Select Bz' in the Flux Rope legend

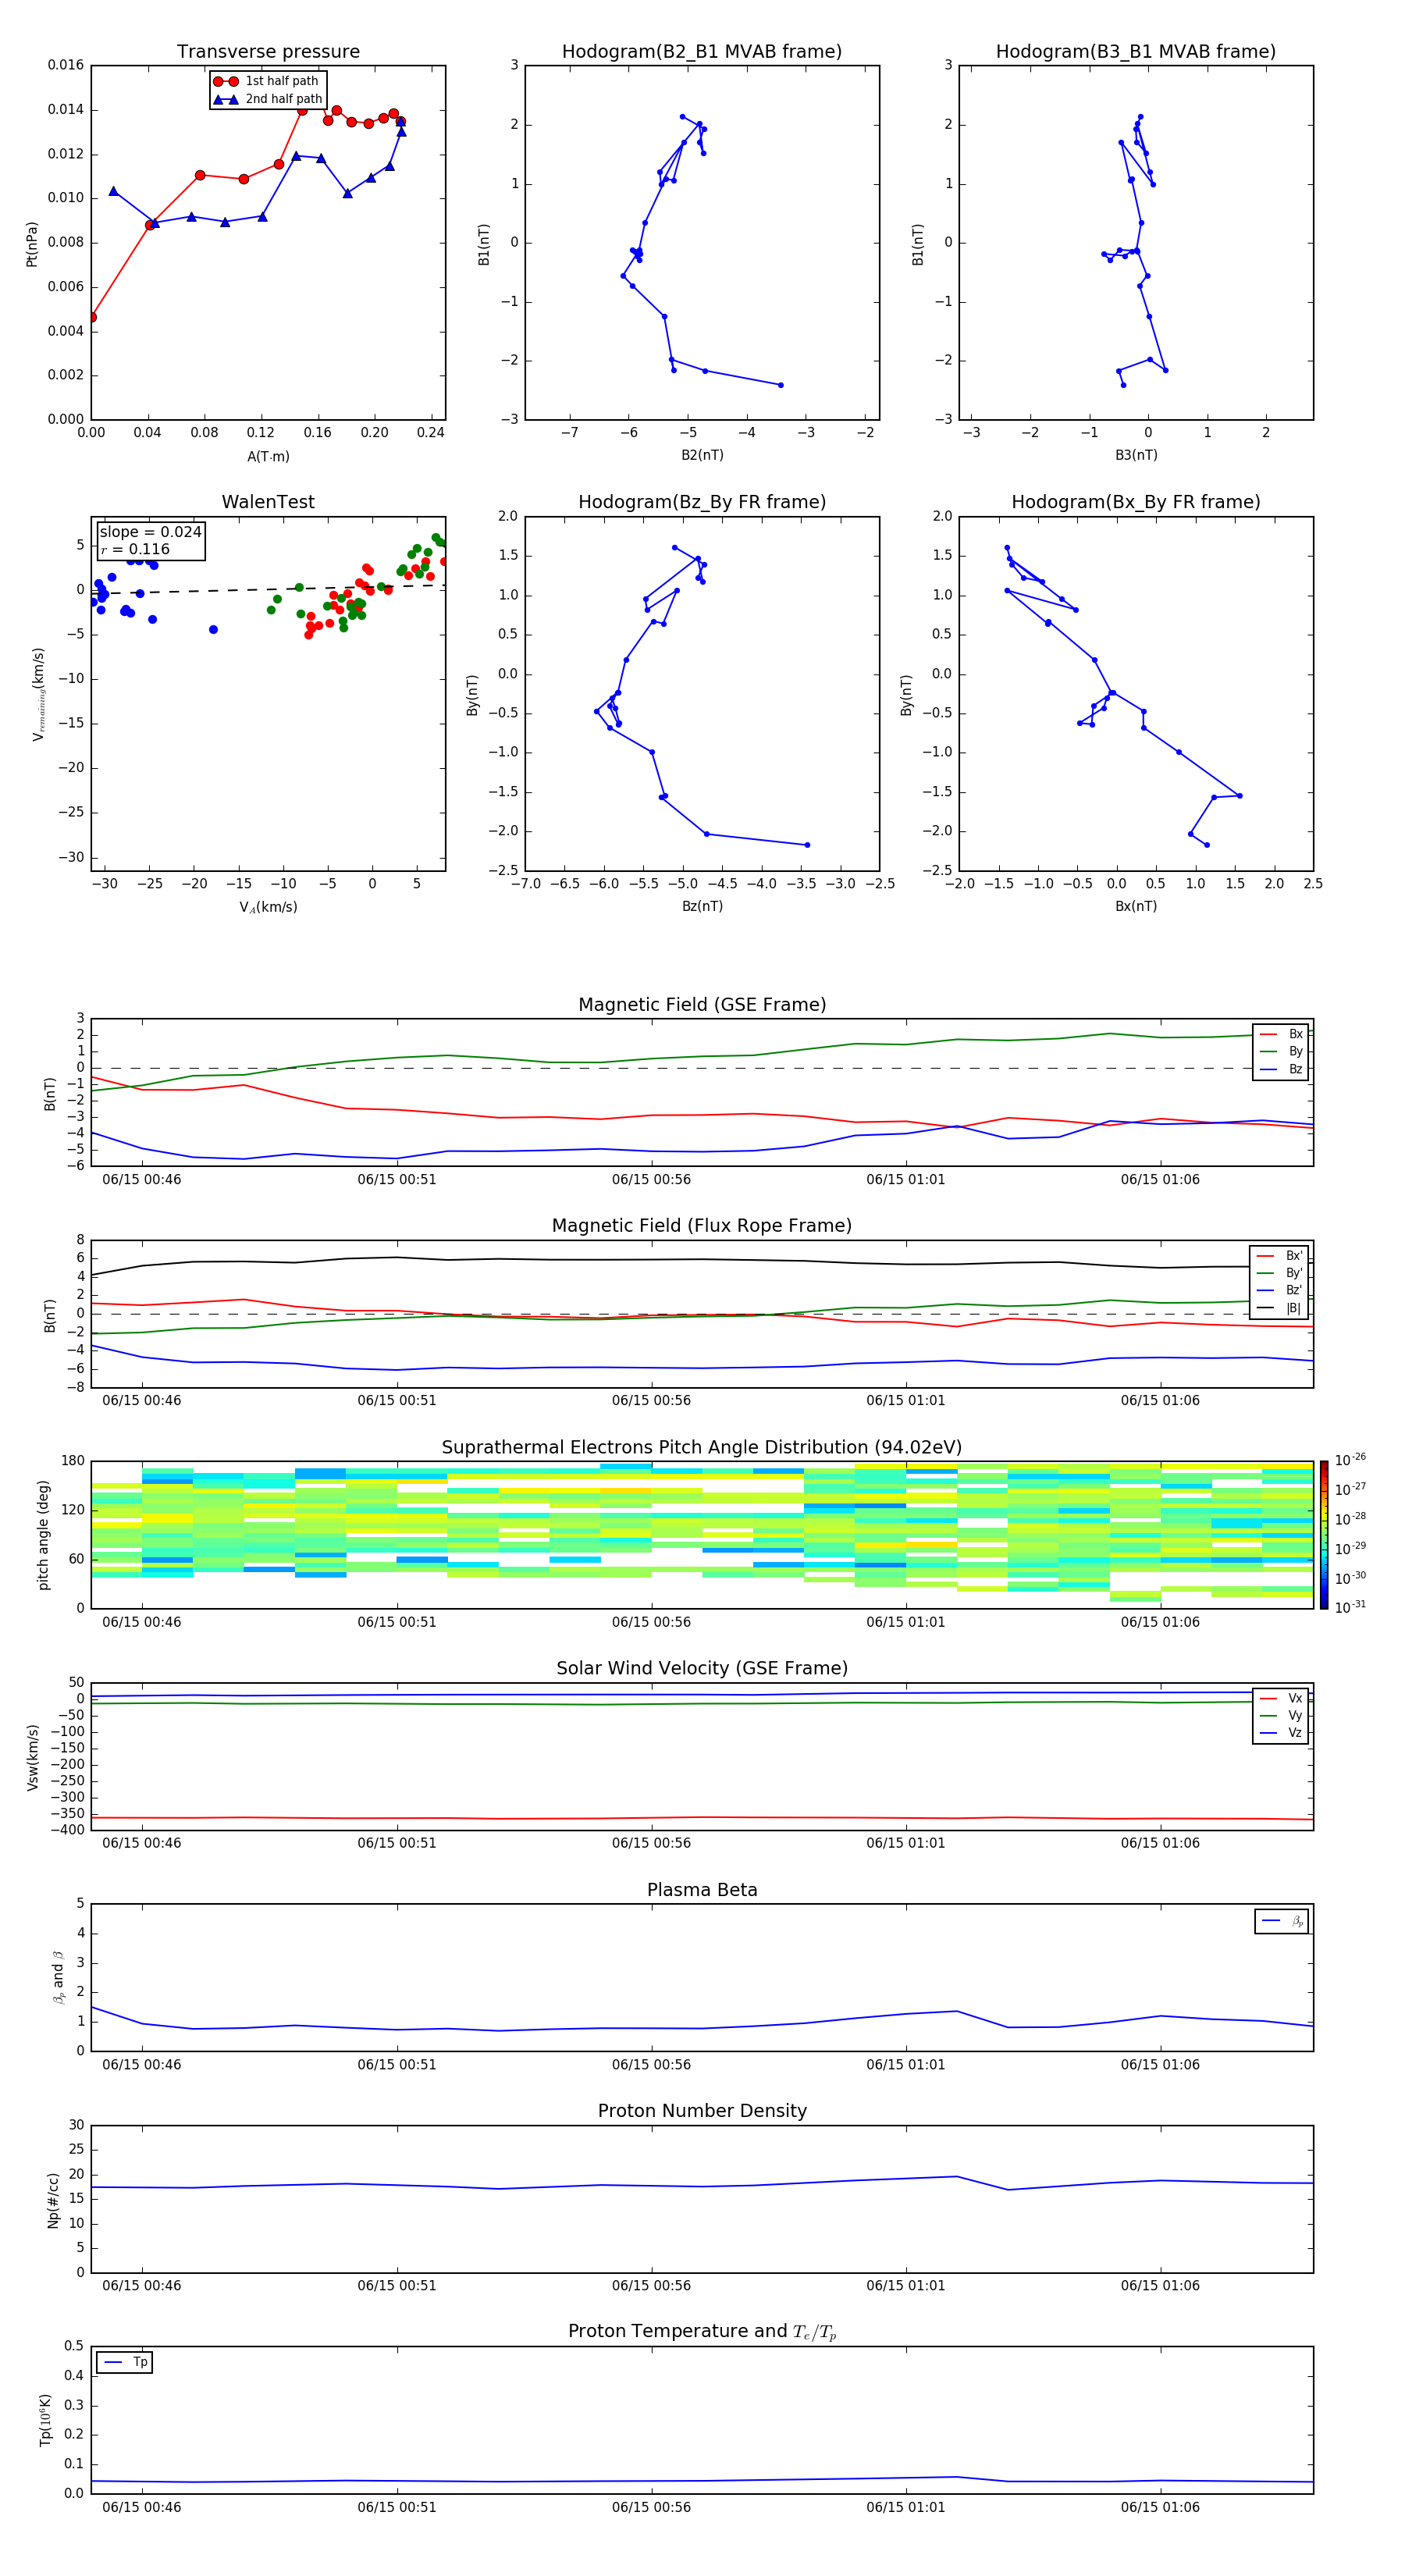[1281, 1290]
